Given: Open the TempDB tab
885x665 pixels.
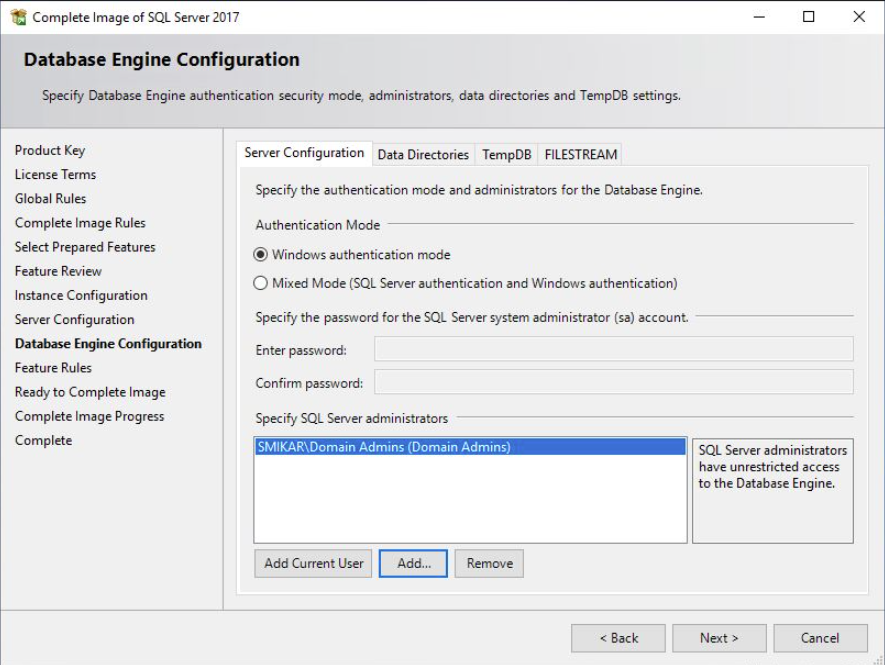Looking at the screenshot, I should (506, 155).
